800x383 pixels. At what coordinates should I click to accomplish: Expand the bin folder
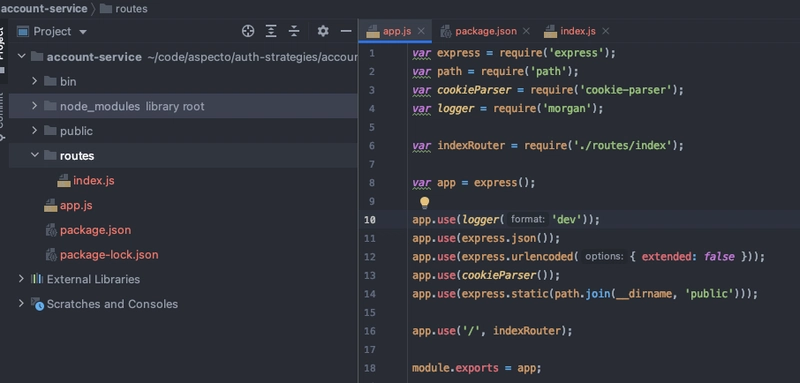point(34,81)
